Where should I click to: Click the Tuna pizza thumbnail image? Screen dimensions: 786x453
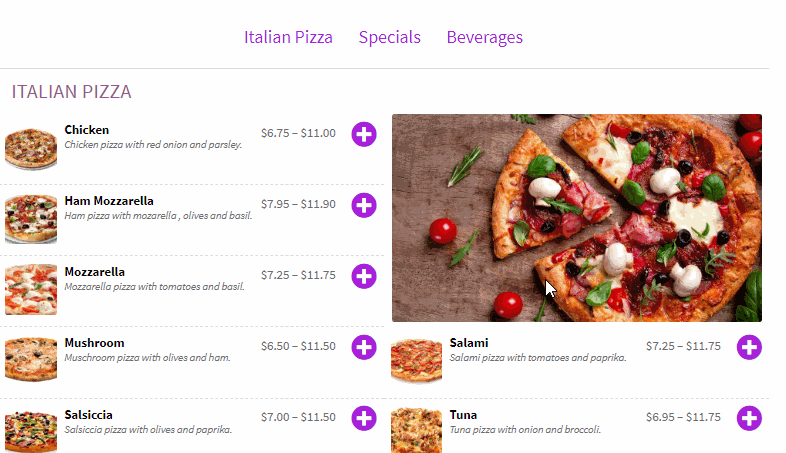[416, 430]
